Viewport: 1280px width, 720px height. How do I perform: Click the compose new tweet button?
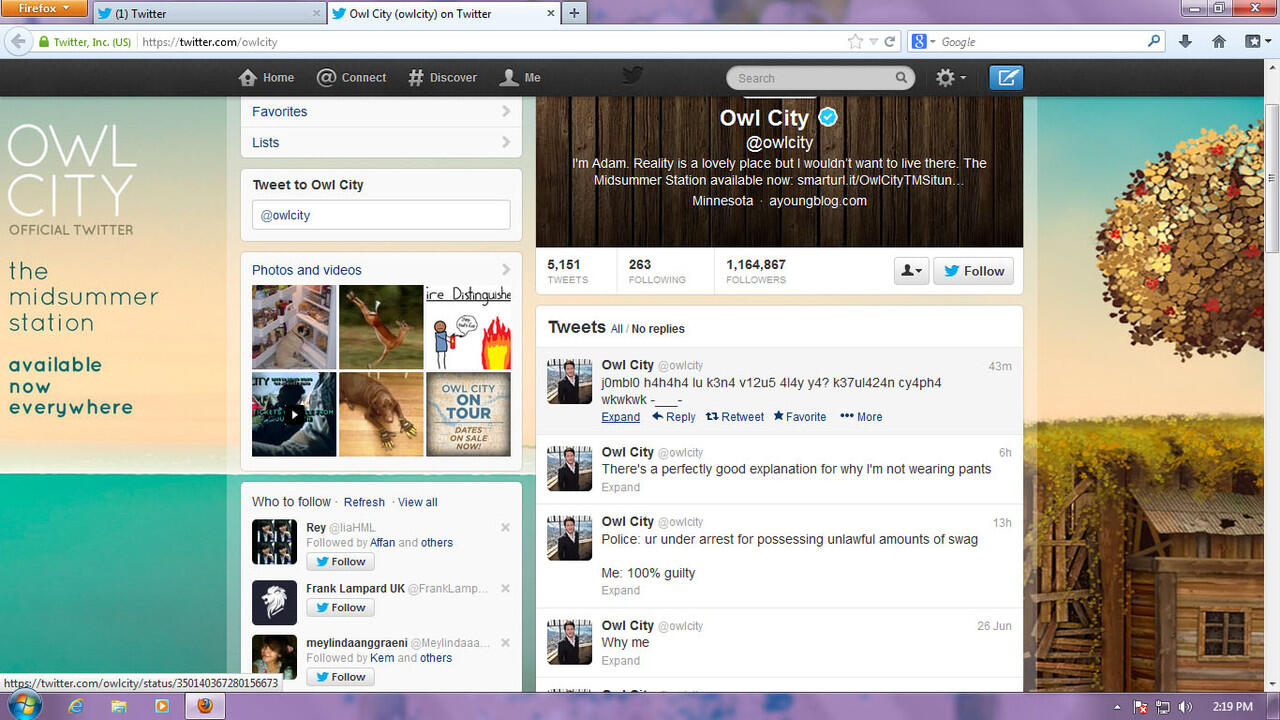[x=1006, y=78]
